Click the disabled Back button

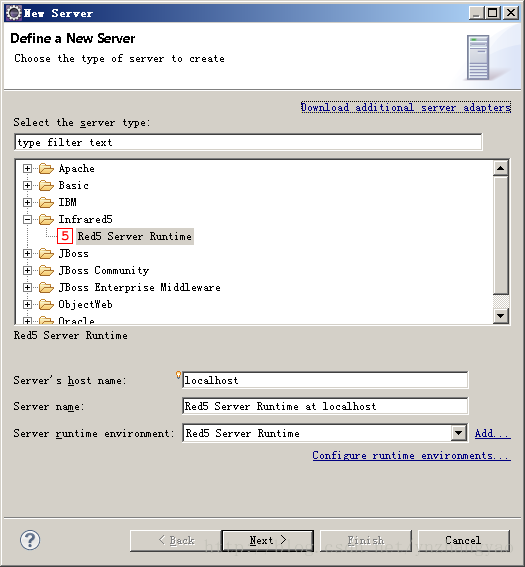(x=176, y=541)
